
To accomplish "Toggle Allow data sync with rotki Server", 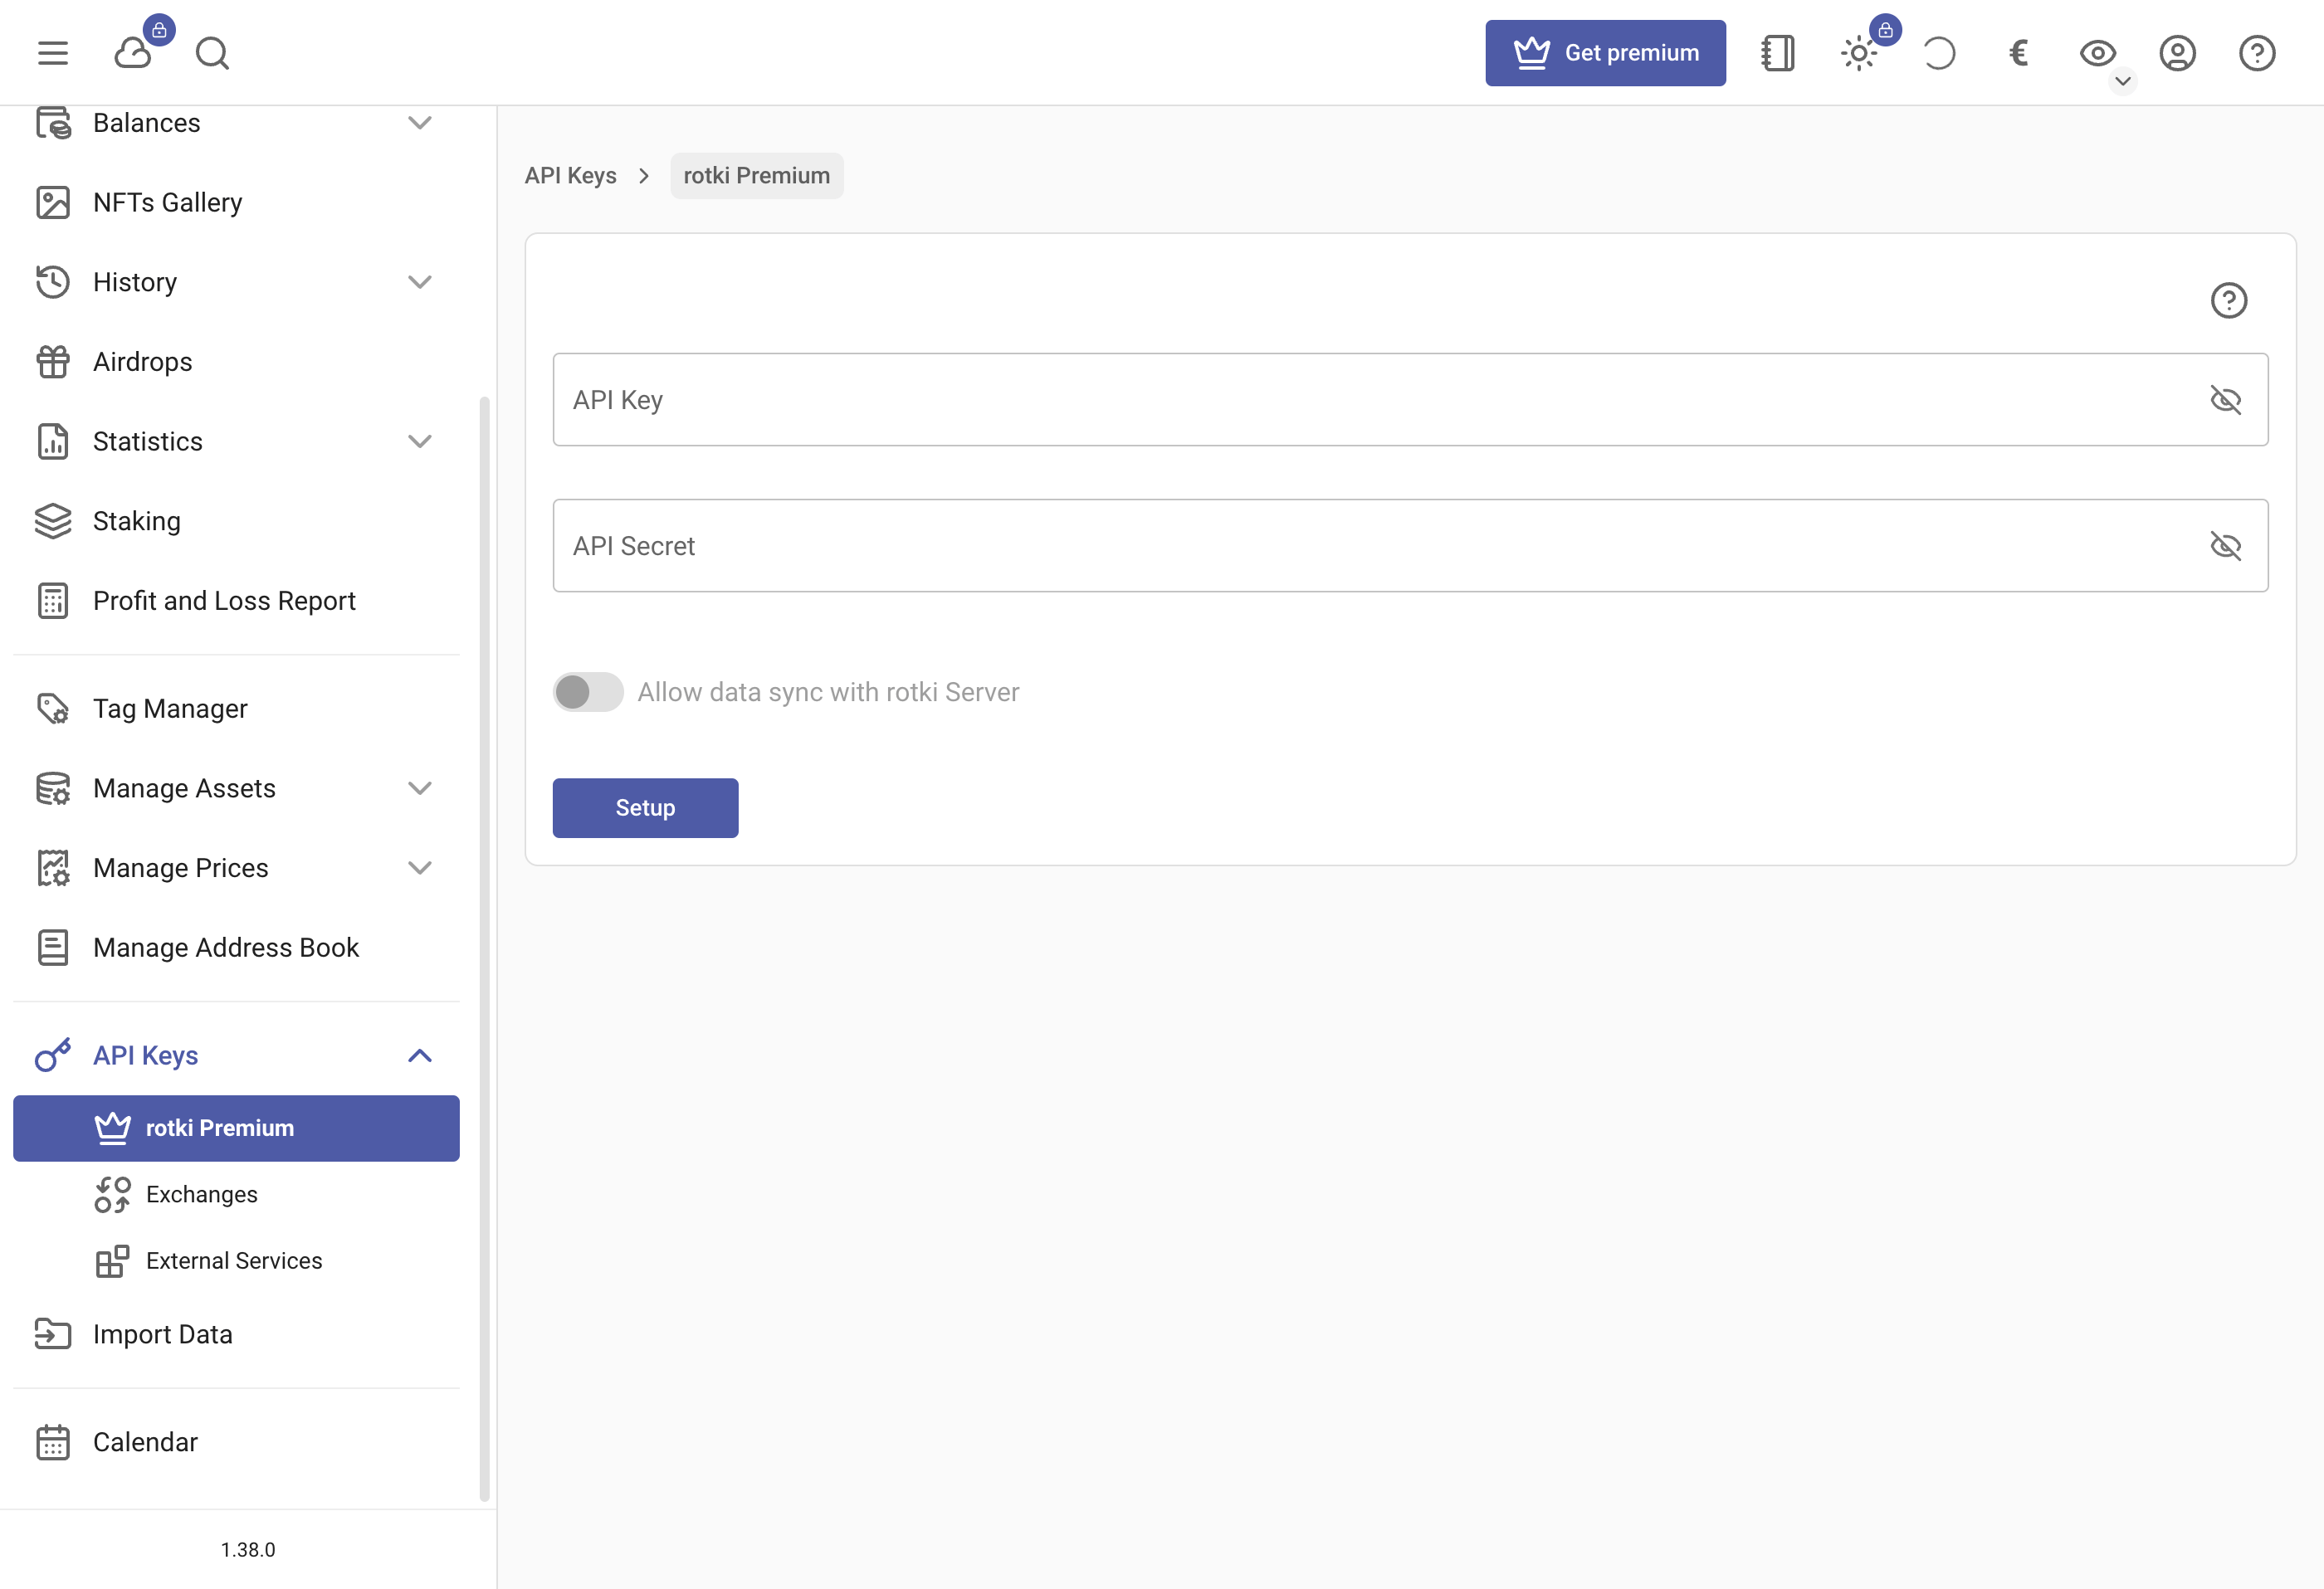I will pos(588,692).
